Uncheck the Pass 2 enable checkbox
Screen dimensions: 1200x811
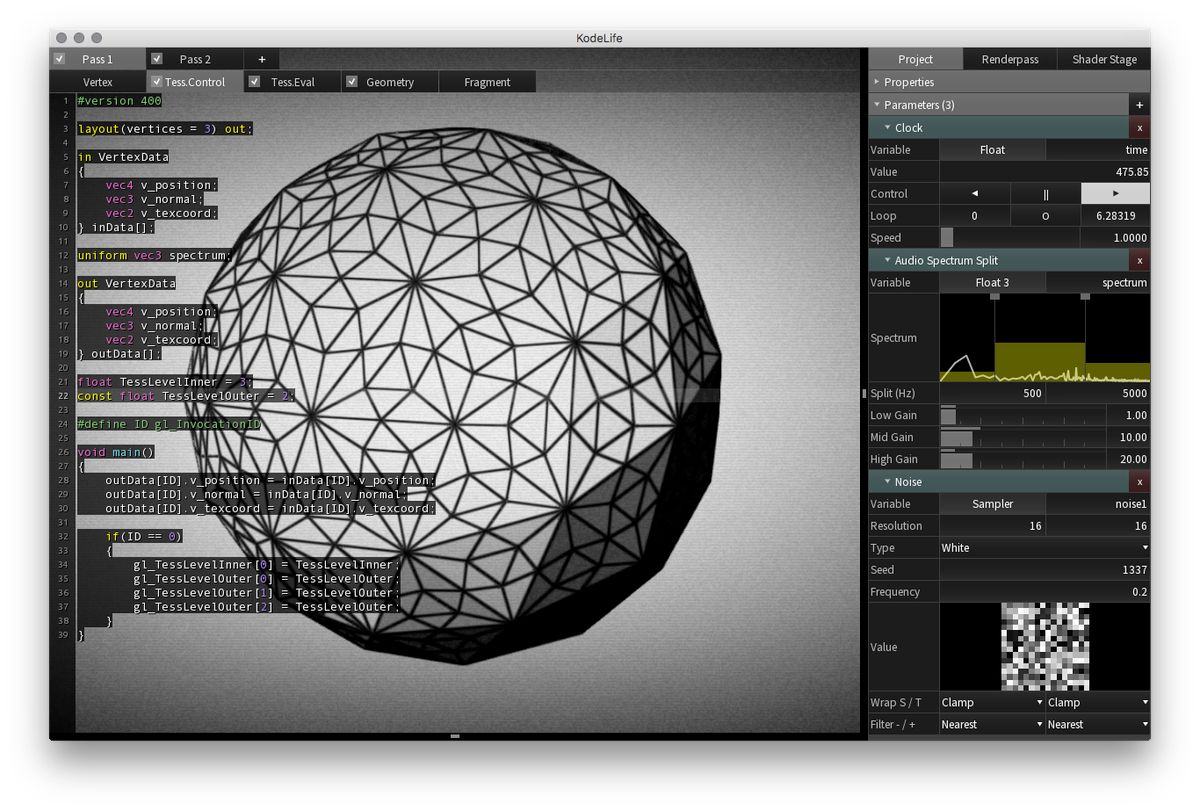coord(155,58)
